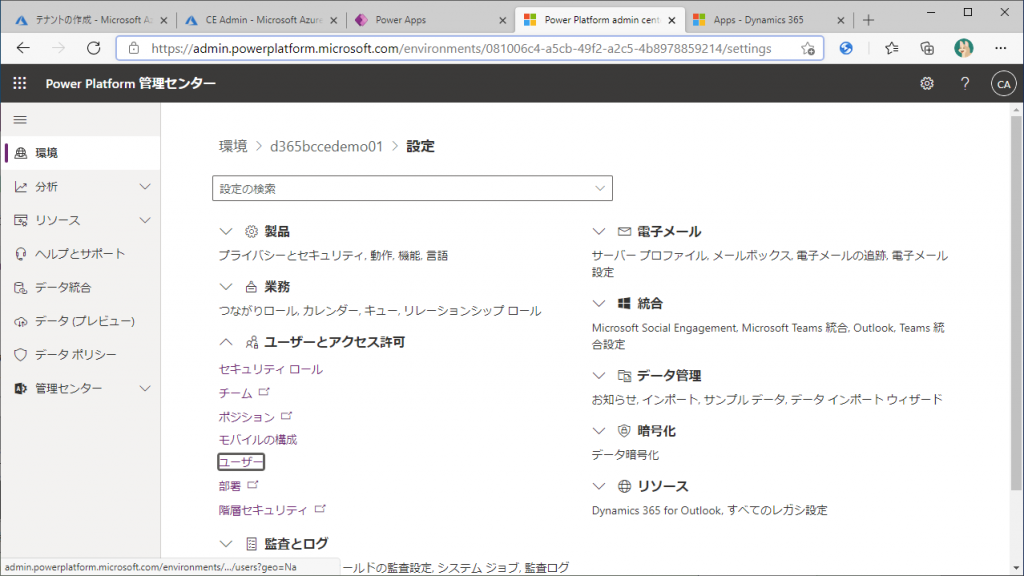Open the CA account avatar menu
The height and width of the screenshot is (576, 1024).
point(1003,84)
